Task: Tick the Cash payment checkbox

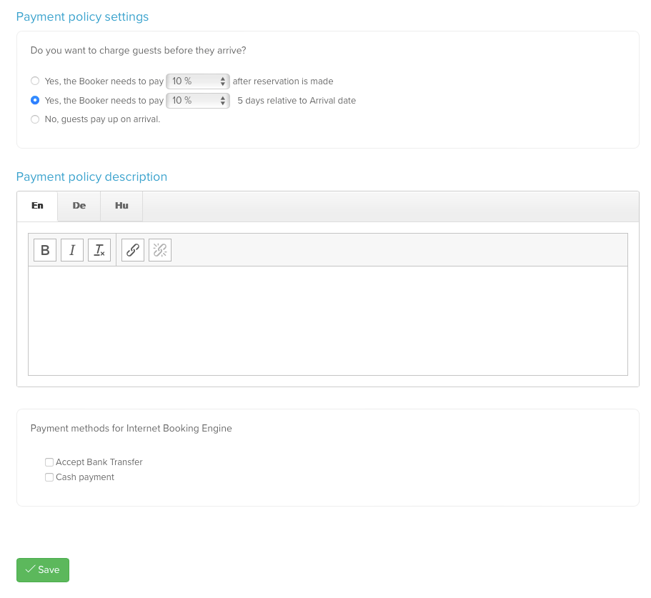Action: click(49, 477)
